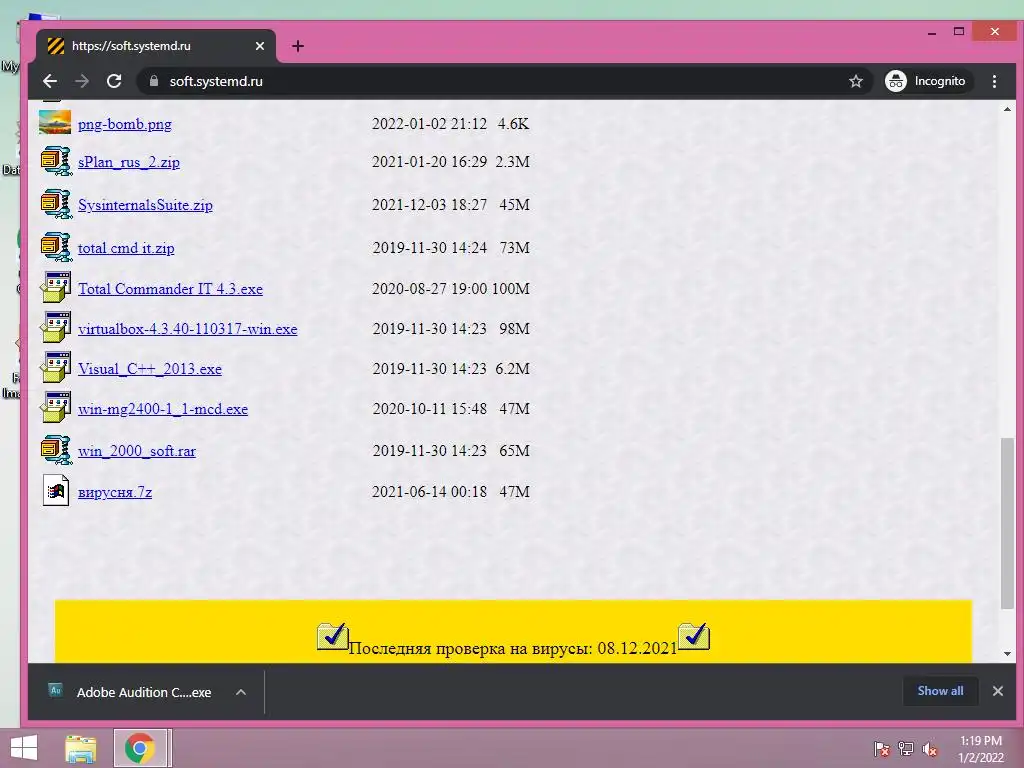Click the Chrome taskbar icon
1024x768 pixels.
140,748
